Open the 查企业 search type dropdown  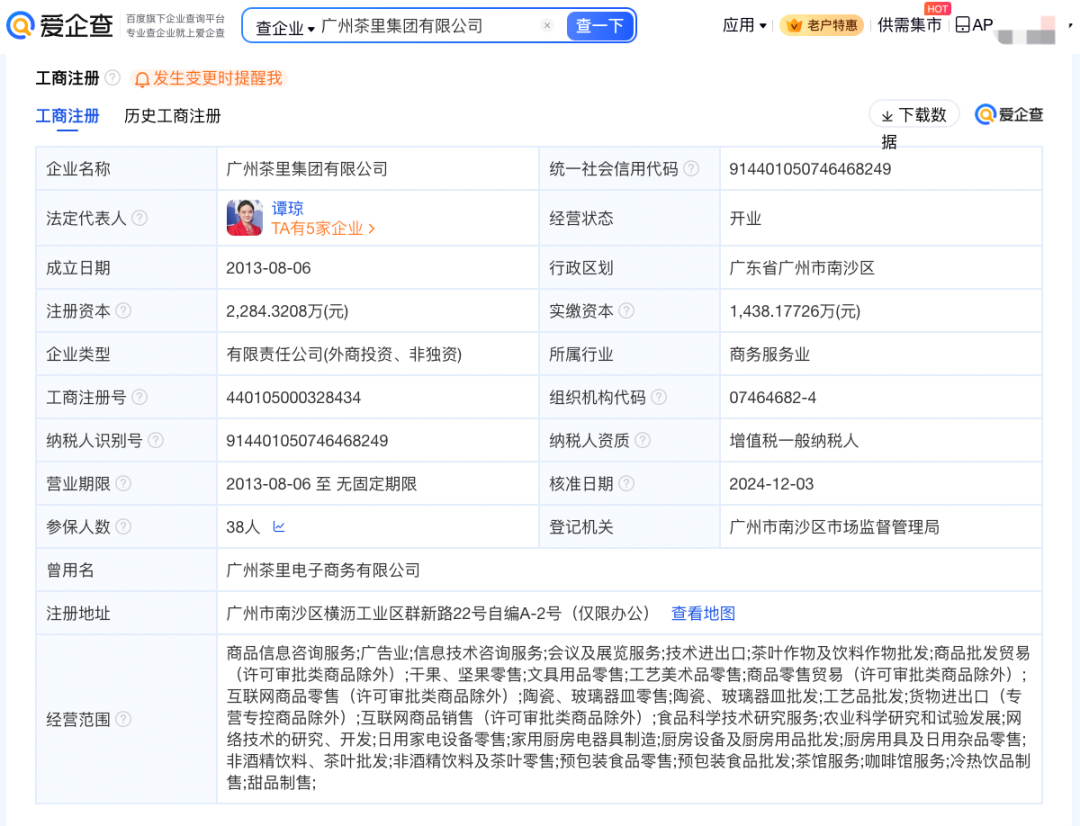pos(284,27)
